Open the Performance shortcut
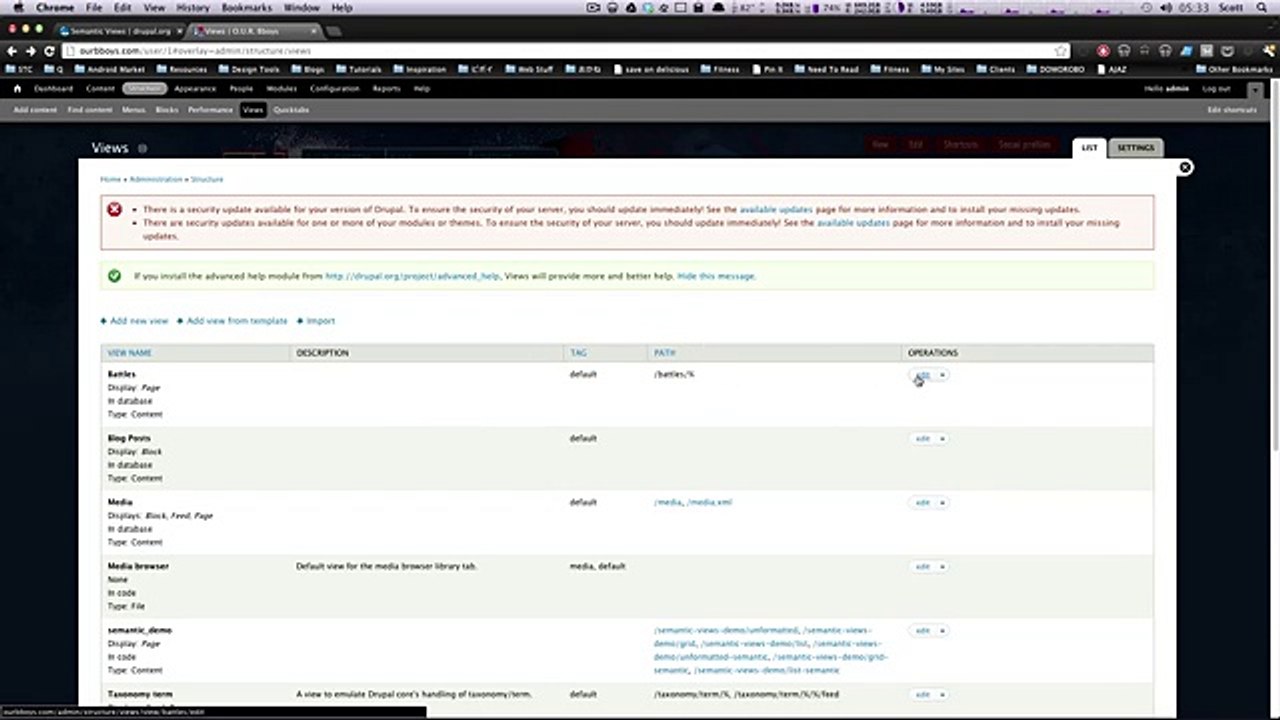 click(x=210, y=110)
